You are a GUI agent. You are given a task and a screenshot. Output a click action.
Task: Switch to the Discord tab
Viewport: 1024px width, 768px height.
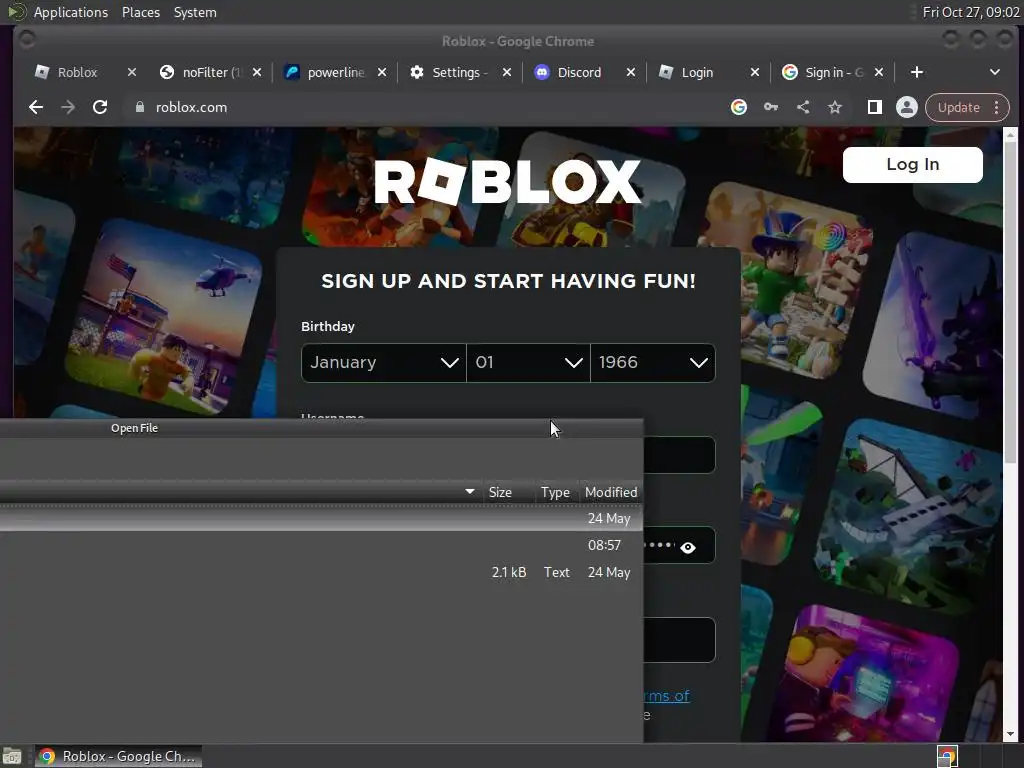coord(579,72)
